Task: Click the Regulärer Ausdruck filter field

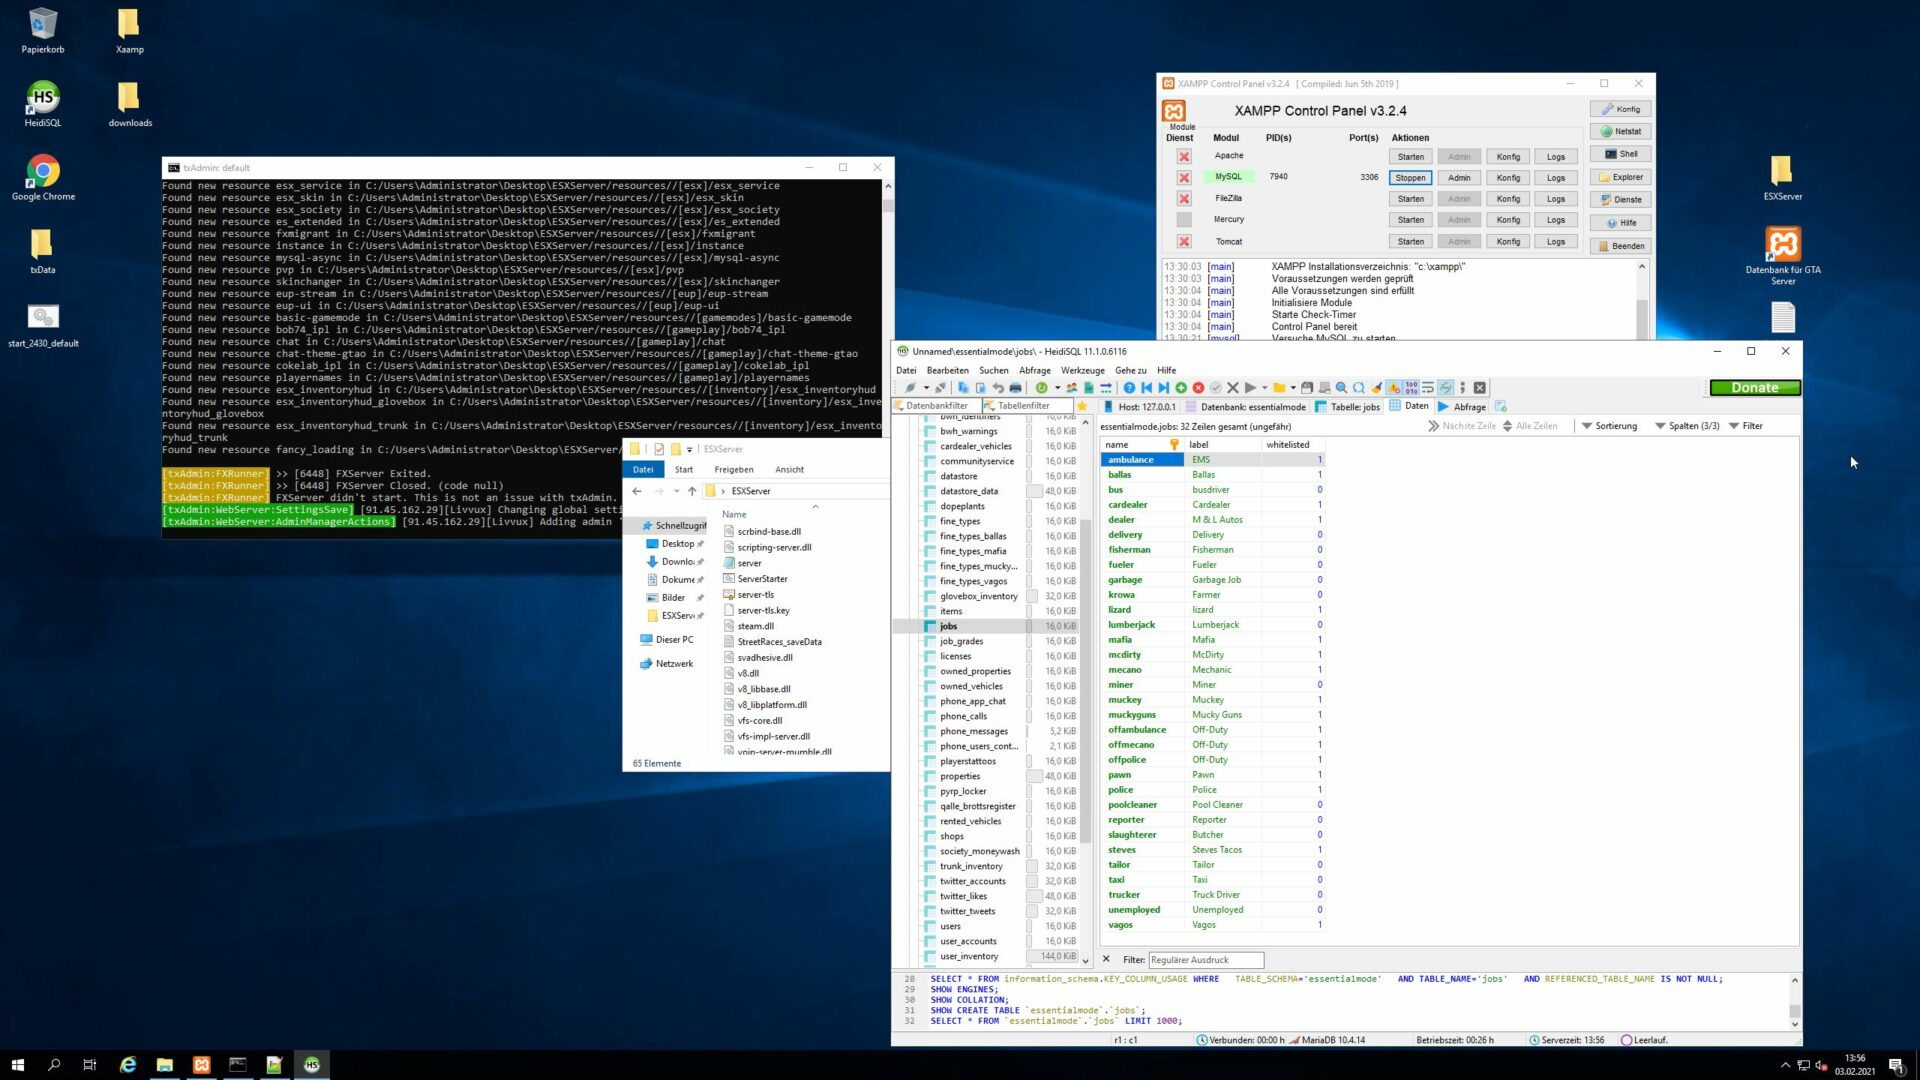Action: [x=1206, y=960]
